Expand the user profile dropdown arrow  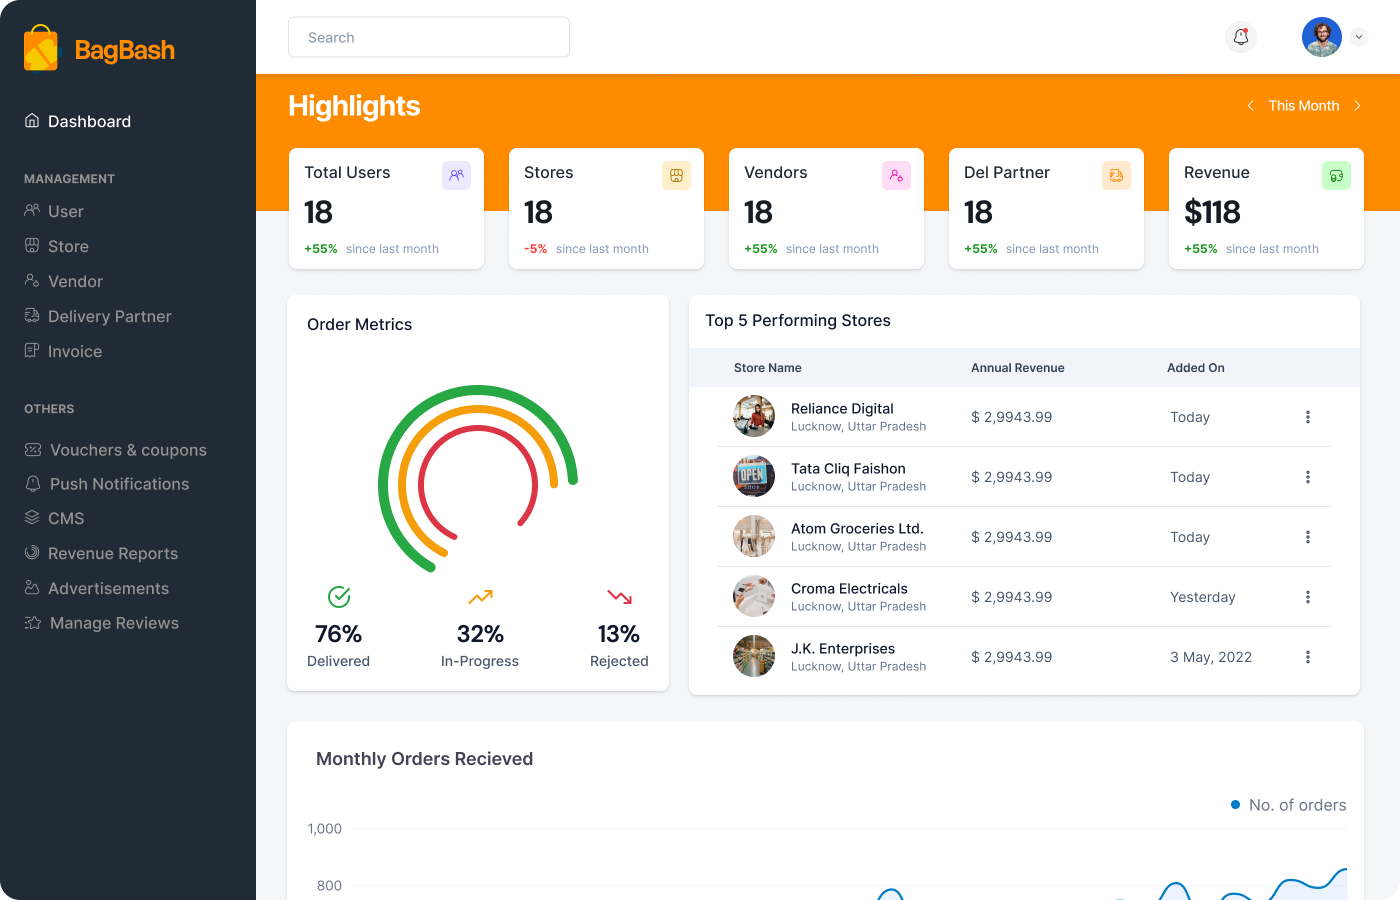point(1358,37)
